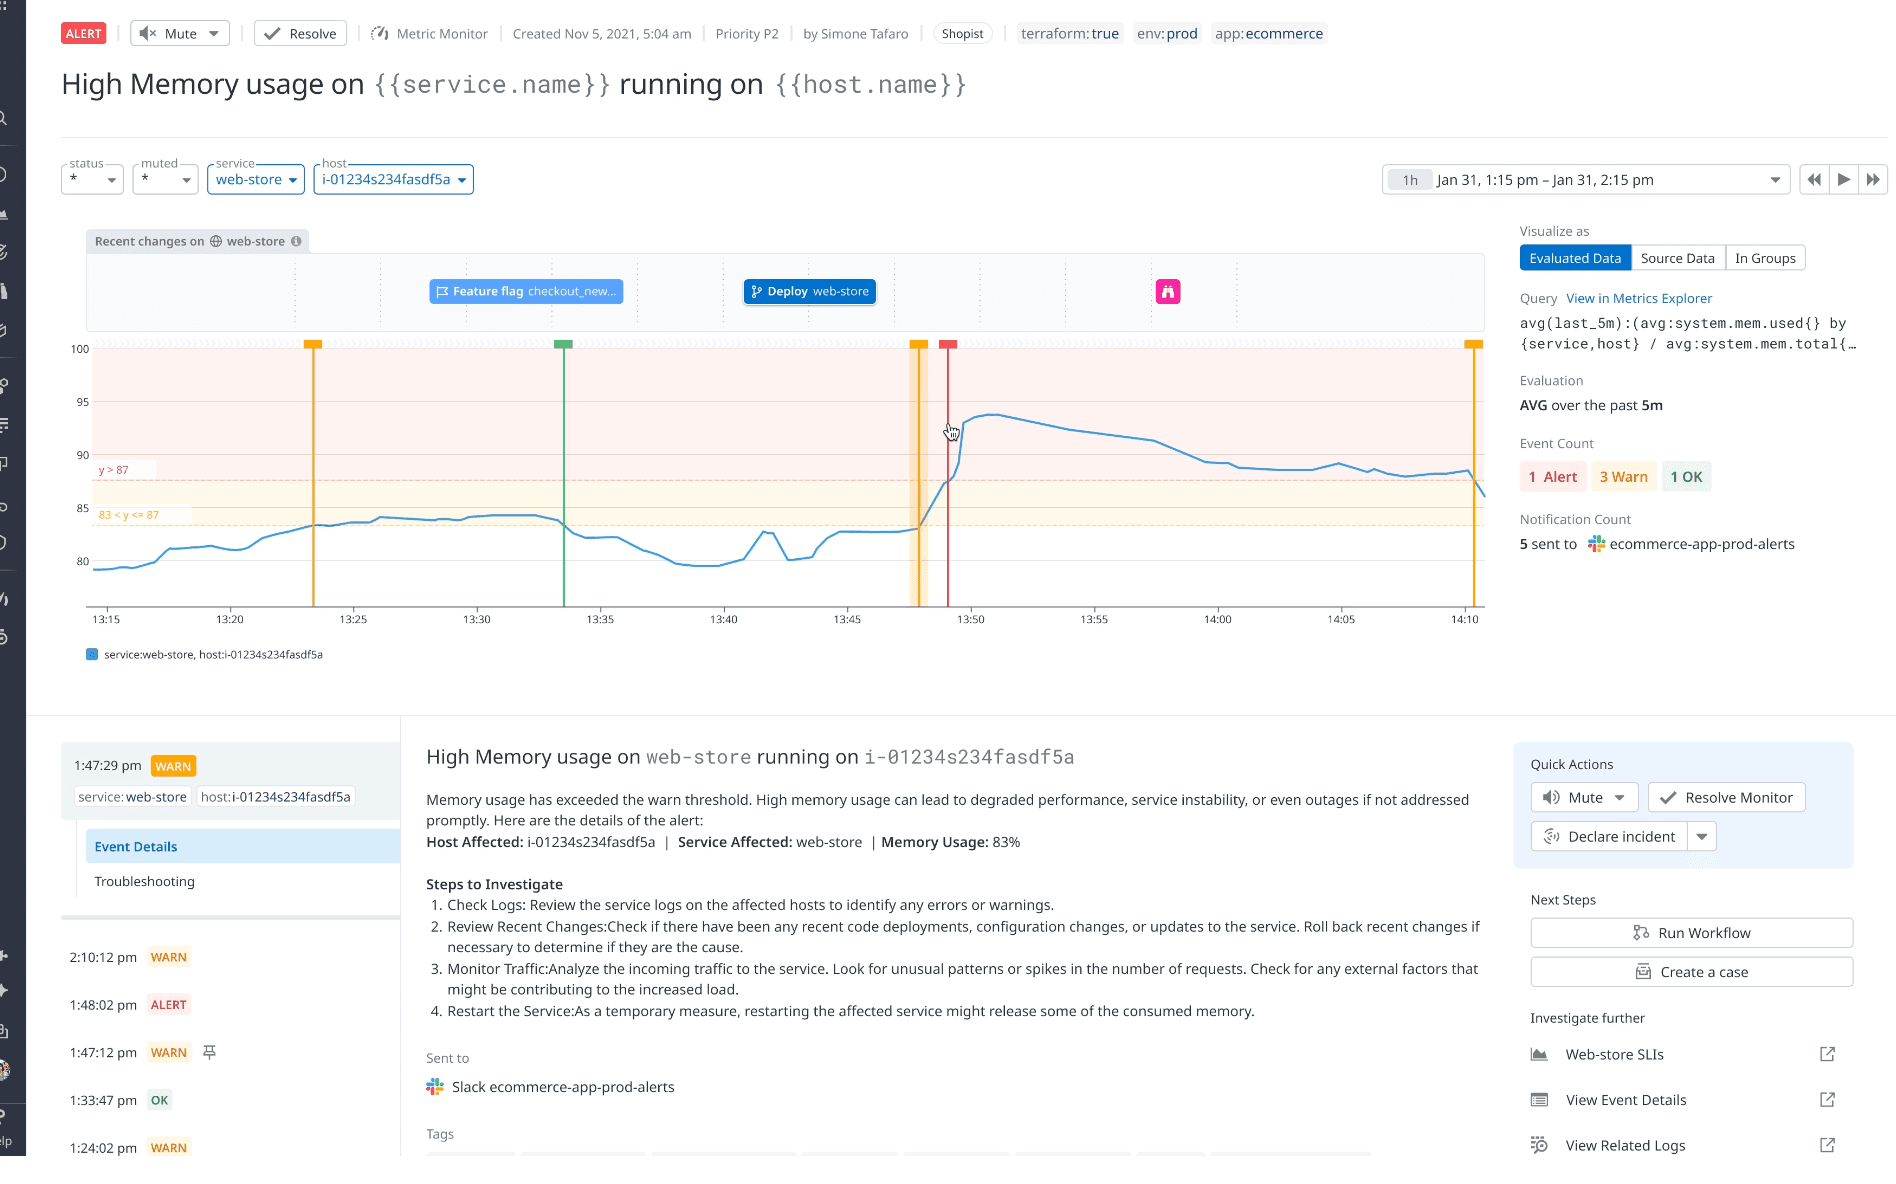Click the Deploy web-store event marker

click(809, 292)
